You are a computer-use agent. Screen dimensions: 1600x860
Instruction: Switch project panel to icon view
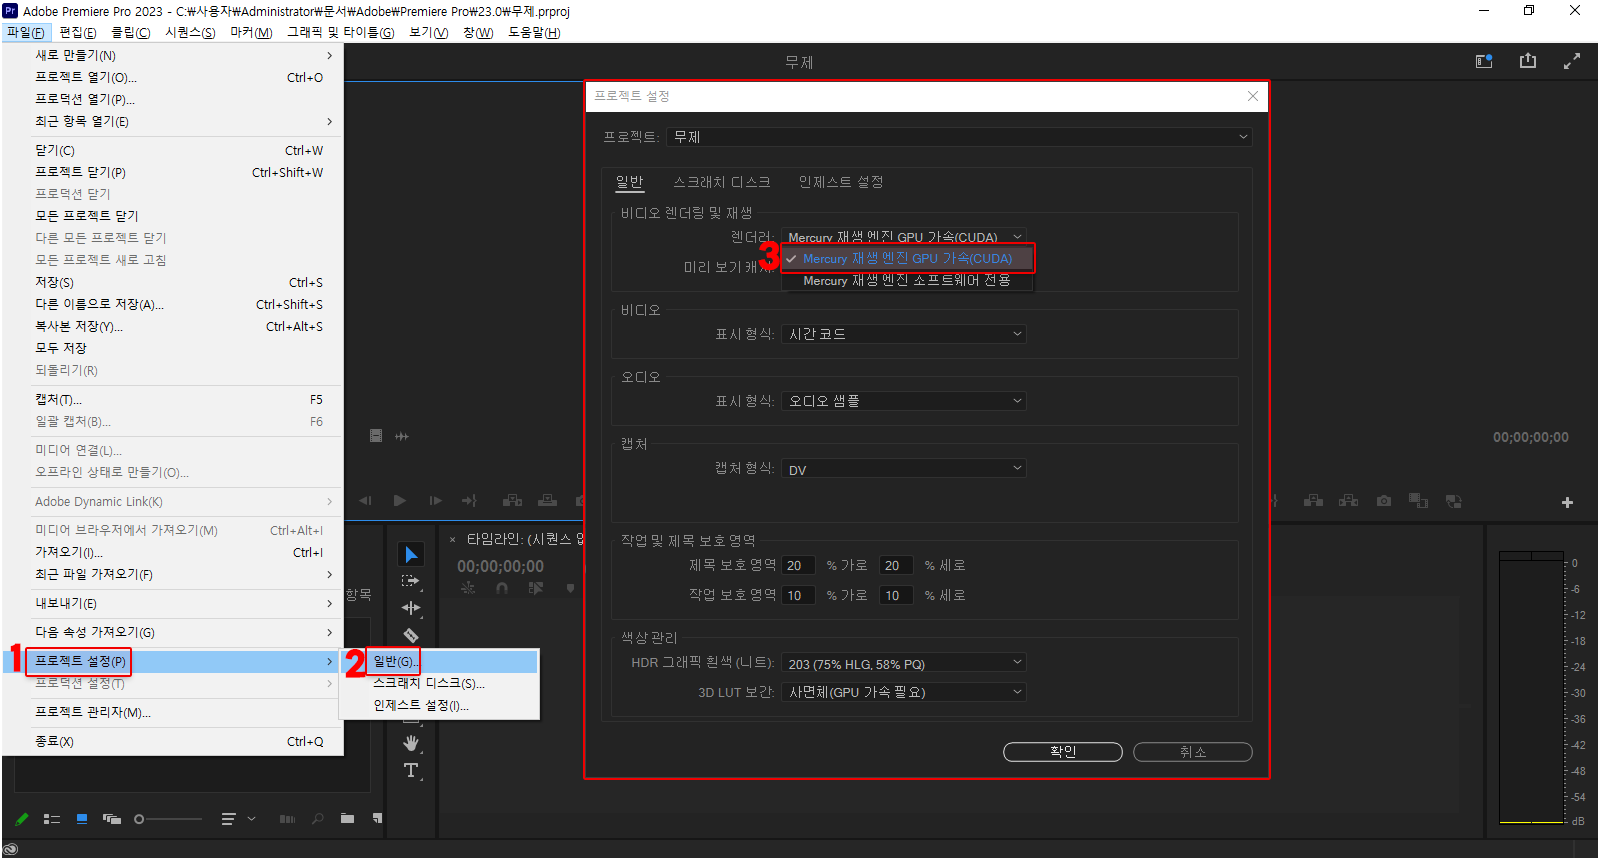point(82,819)
